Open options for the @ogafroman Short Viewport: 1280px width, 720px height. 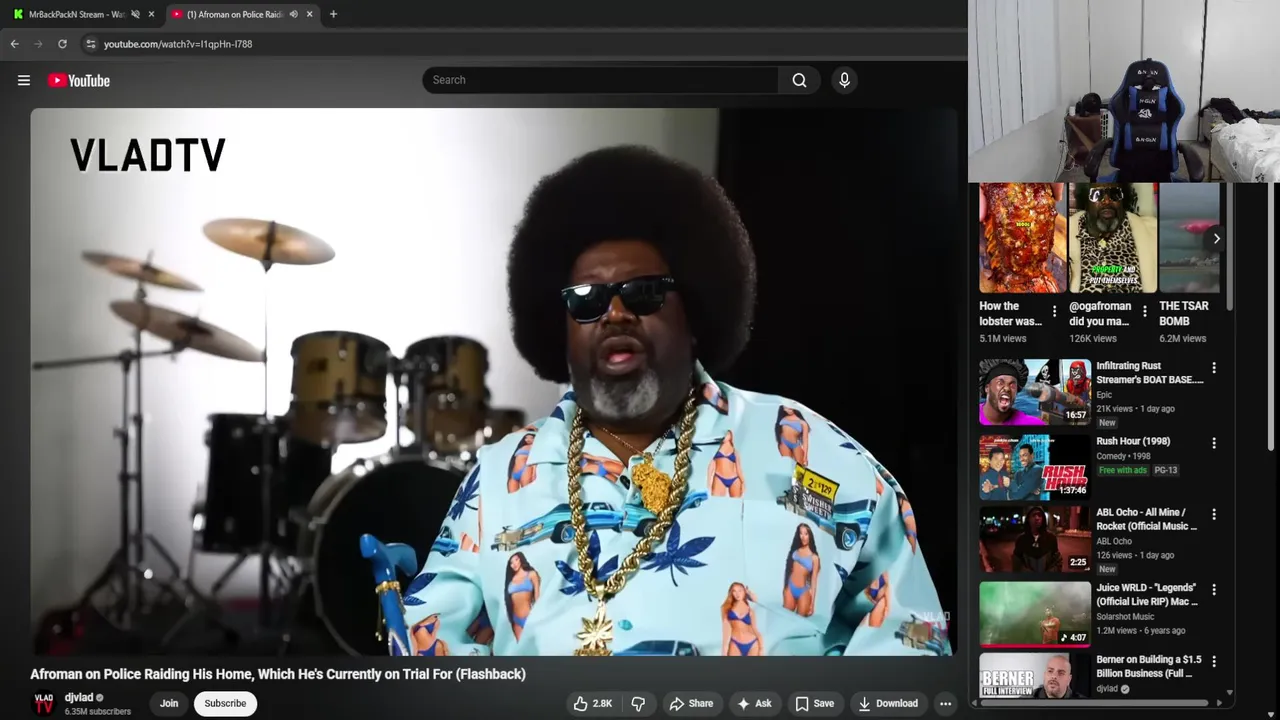click(1145, 312)
